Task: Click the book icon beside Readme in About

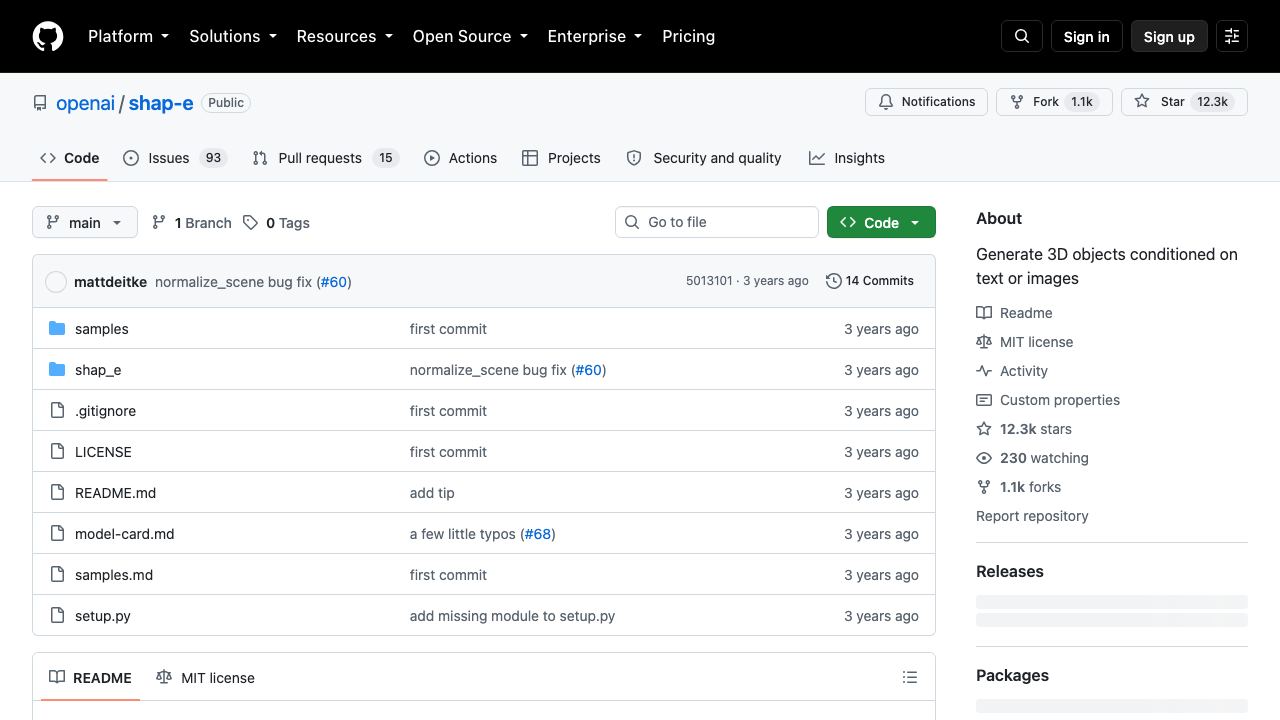Action: coord(984,313)
